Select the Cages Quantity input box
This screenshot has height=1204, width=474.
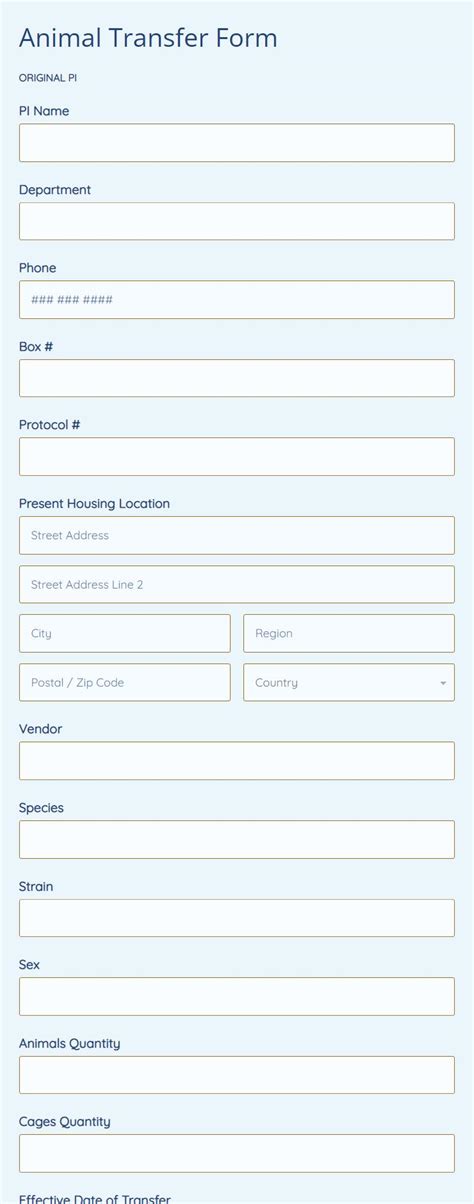(237, 1153)
